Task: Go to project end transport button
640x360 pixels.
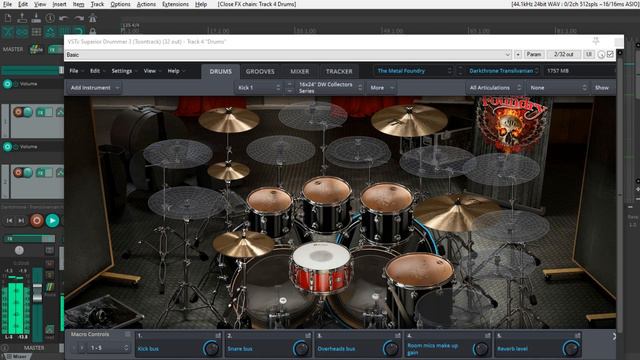Action: click(21, 220)
